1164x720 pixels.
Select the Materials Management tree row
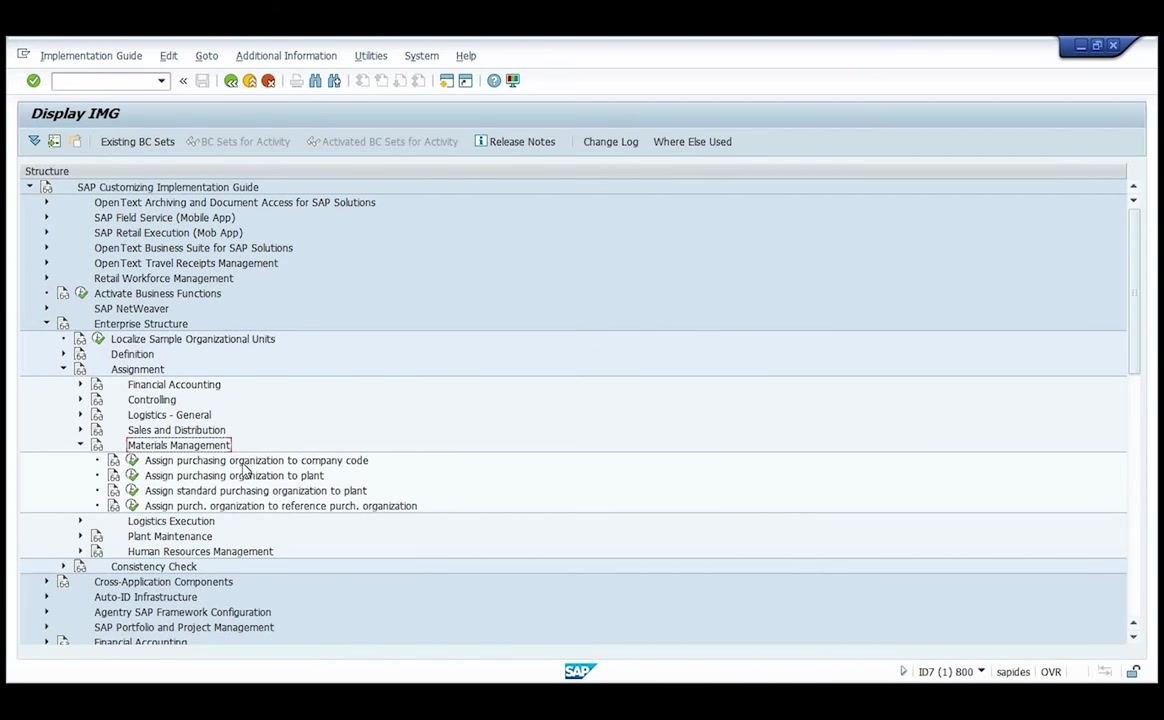179,445
